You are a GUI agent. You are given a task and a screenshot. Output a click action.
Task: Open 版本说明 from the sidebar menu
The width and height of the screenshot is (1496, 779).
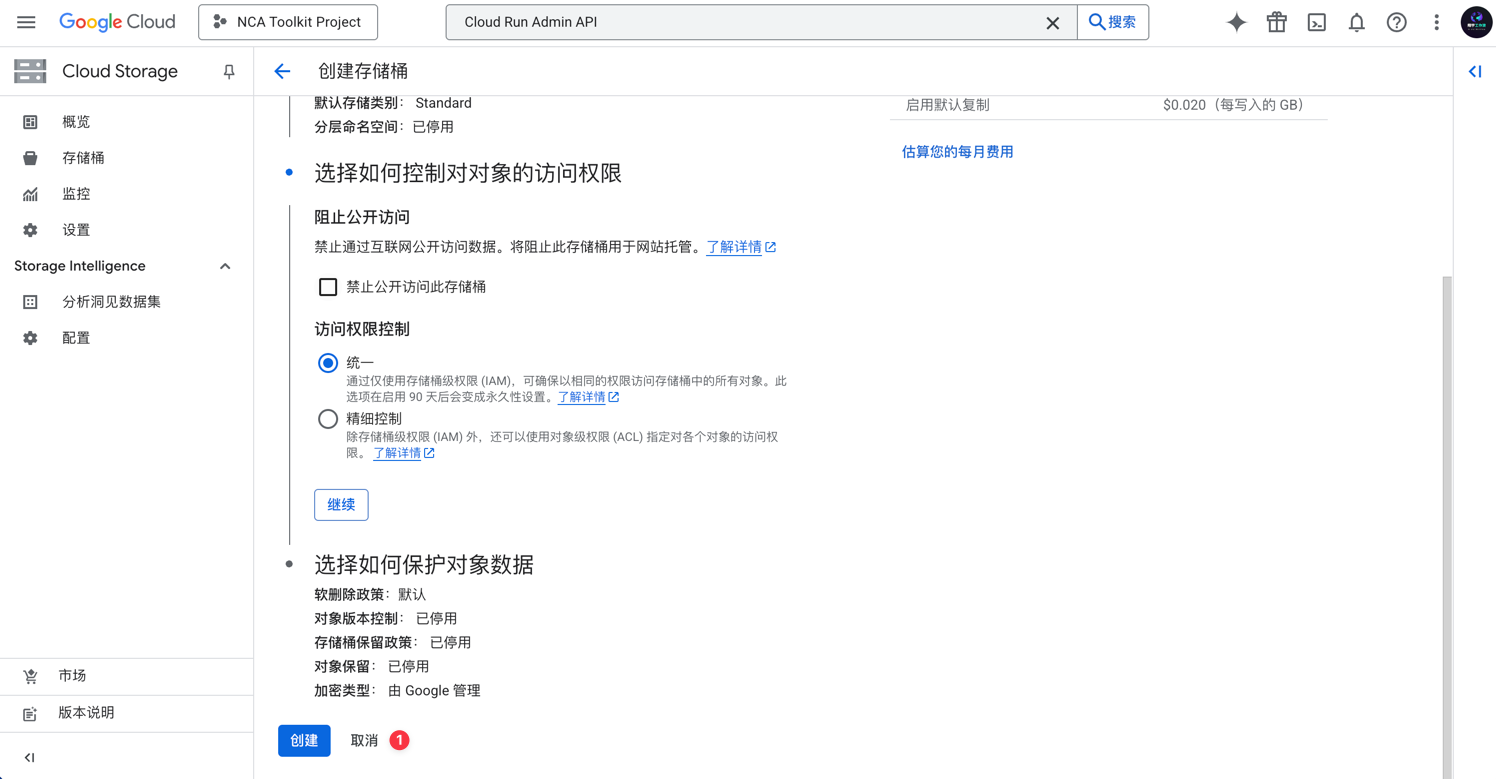point(85,713)
